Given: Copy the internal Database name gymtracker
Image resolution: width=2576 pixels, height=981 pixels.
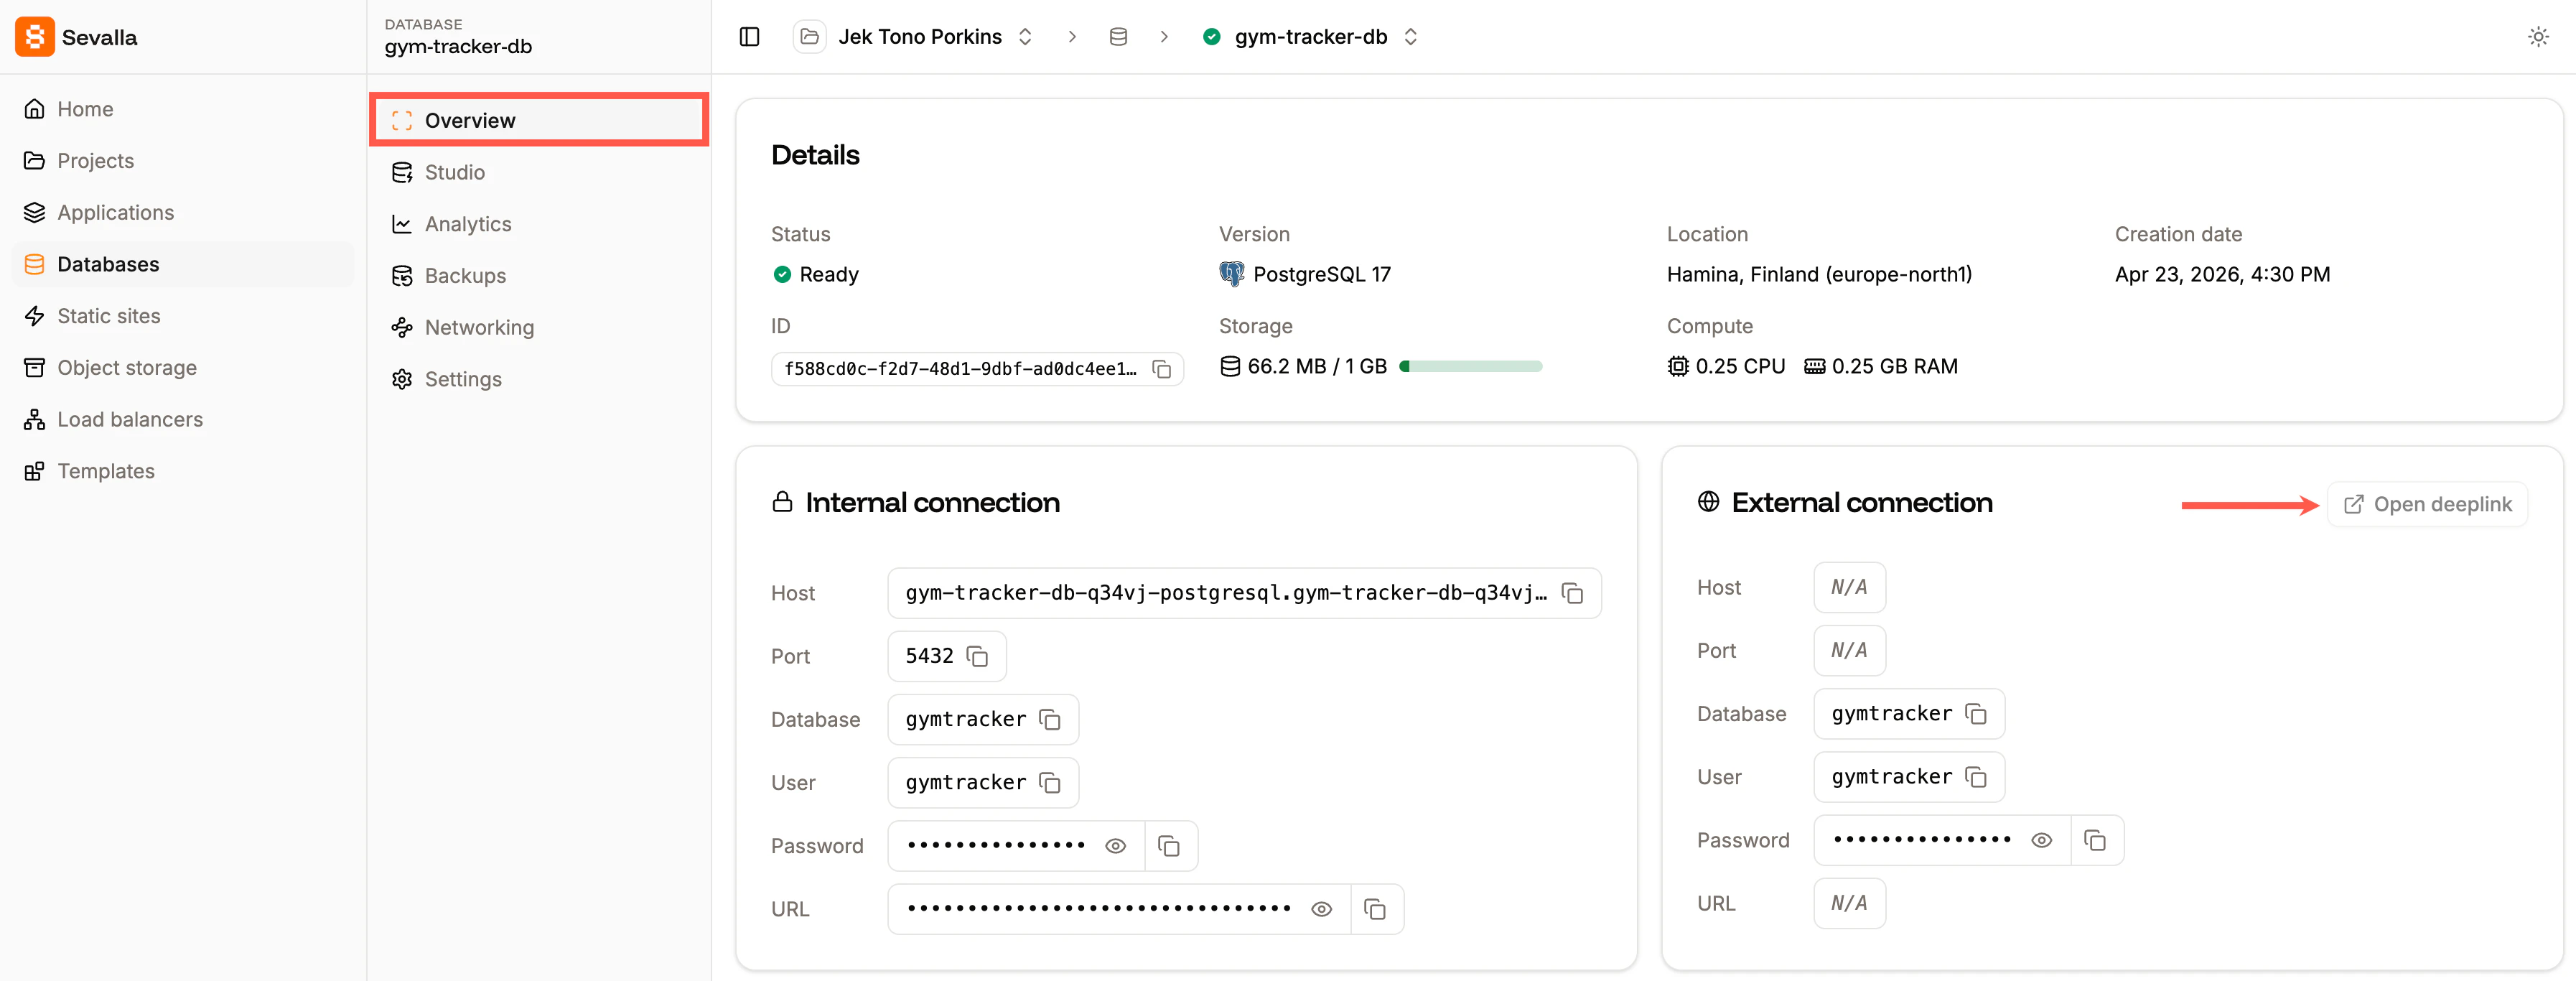Looking at the screenshot, I should [1049, 719].
